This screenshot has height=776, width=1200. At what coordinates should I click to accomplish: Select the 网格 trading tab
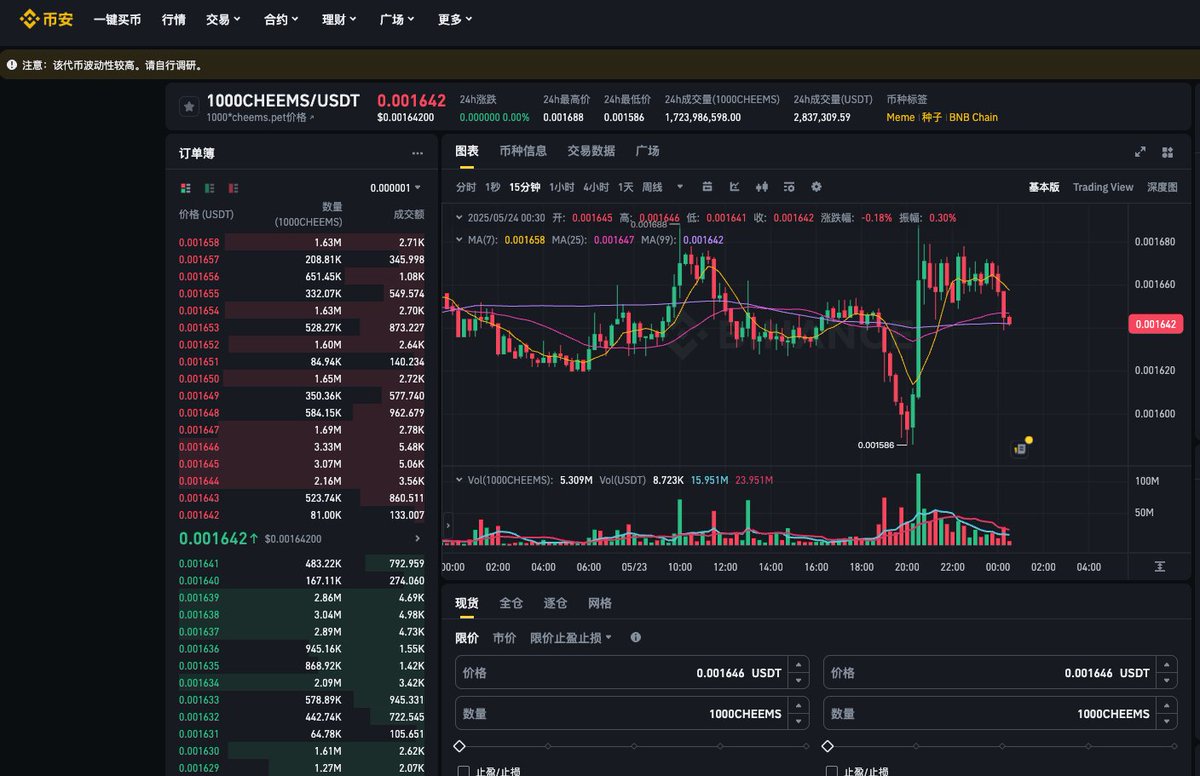(x=600, y=603)
